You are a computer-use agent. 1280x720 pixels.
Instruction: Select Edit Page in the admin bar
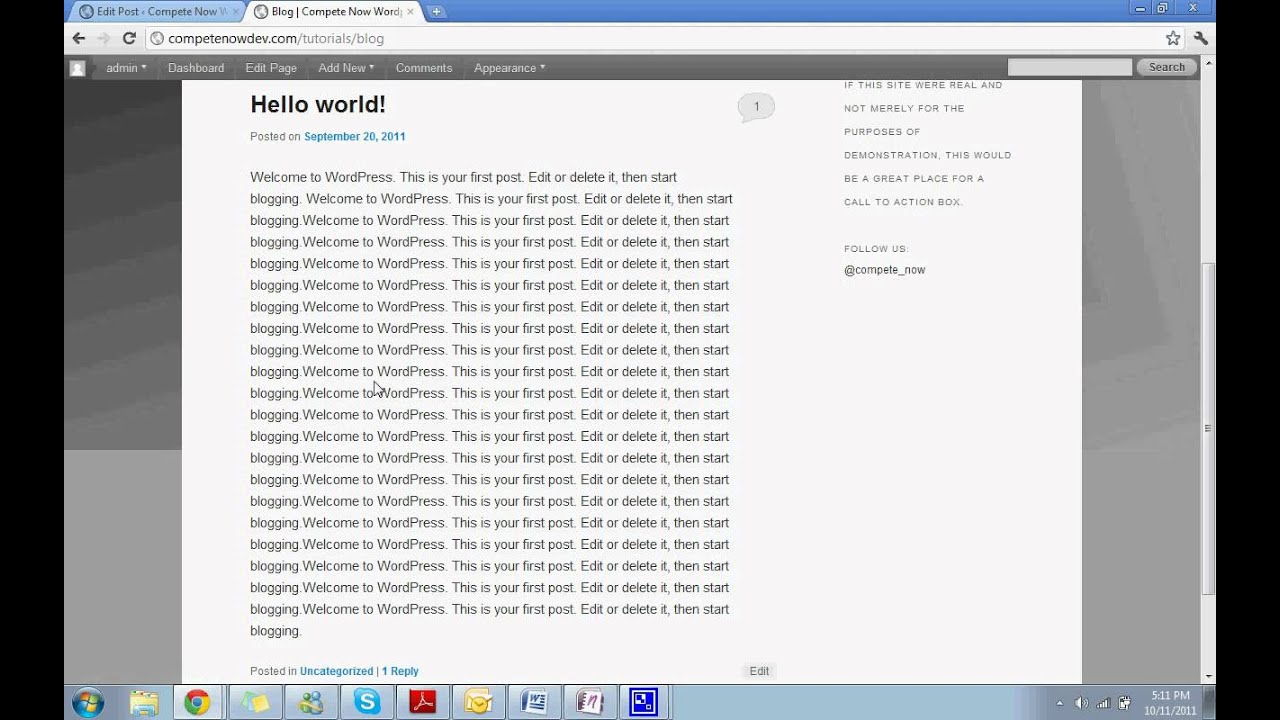click(271, 68)
